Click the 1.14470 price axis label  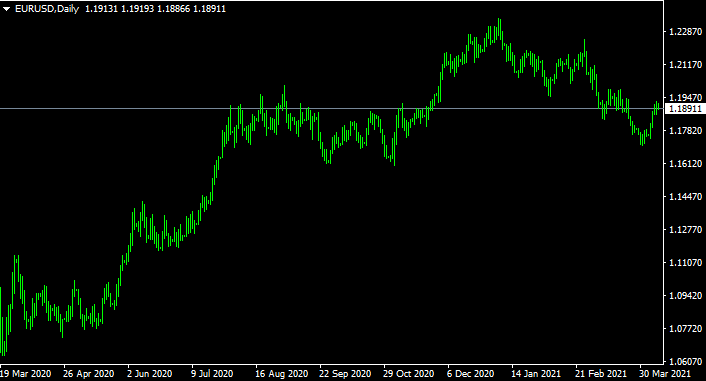click(686, 196)
